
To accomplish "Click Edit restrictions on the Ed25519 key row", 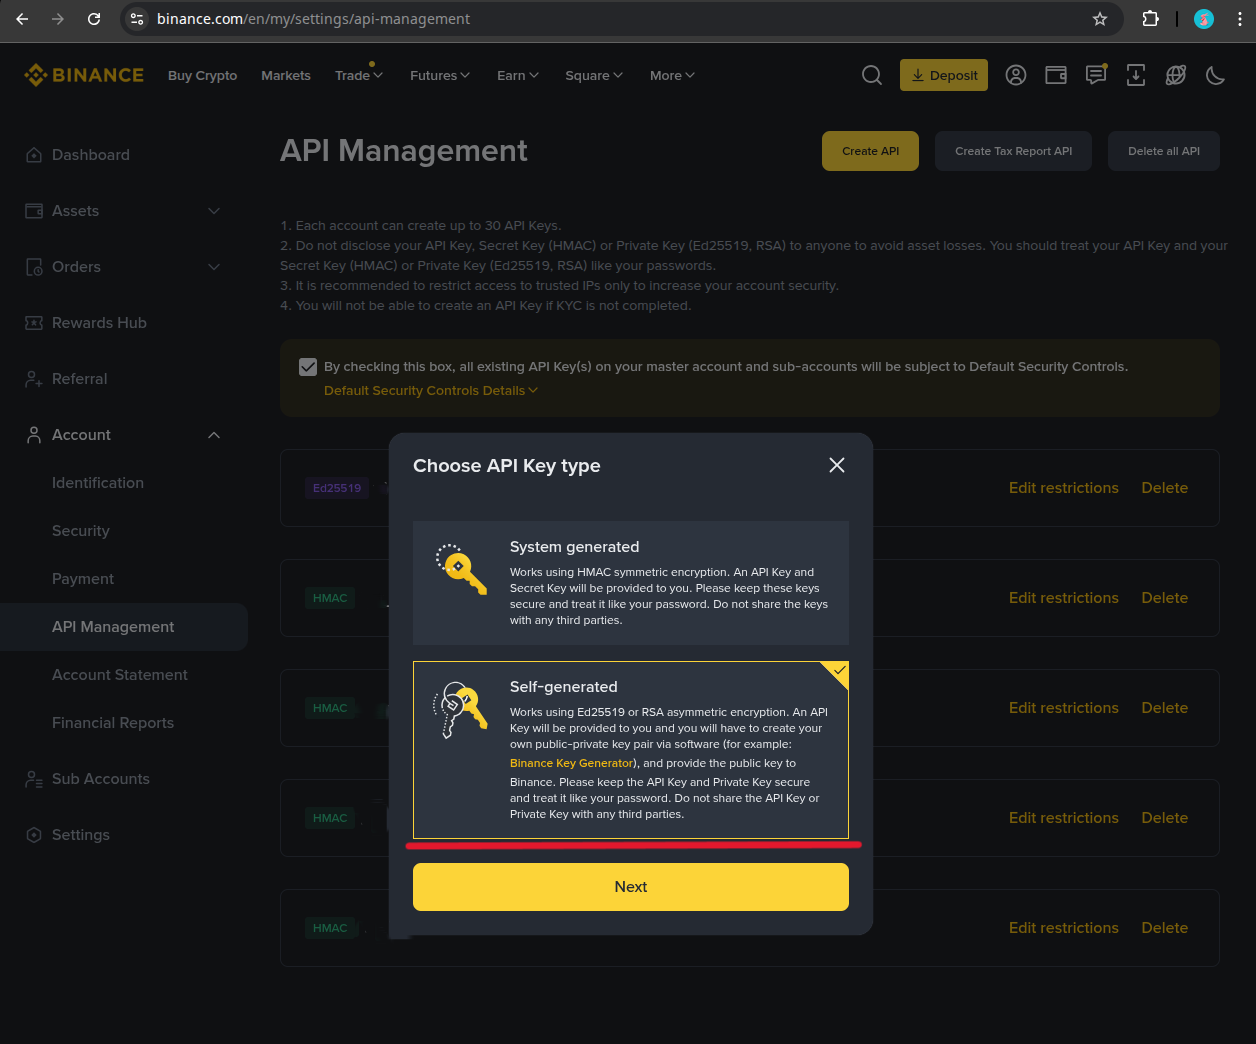I will click(x=1064, y=488).
